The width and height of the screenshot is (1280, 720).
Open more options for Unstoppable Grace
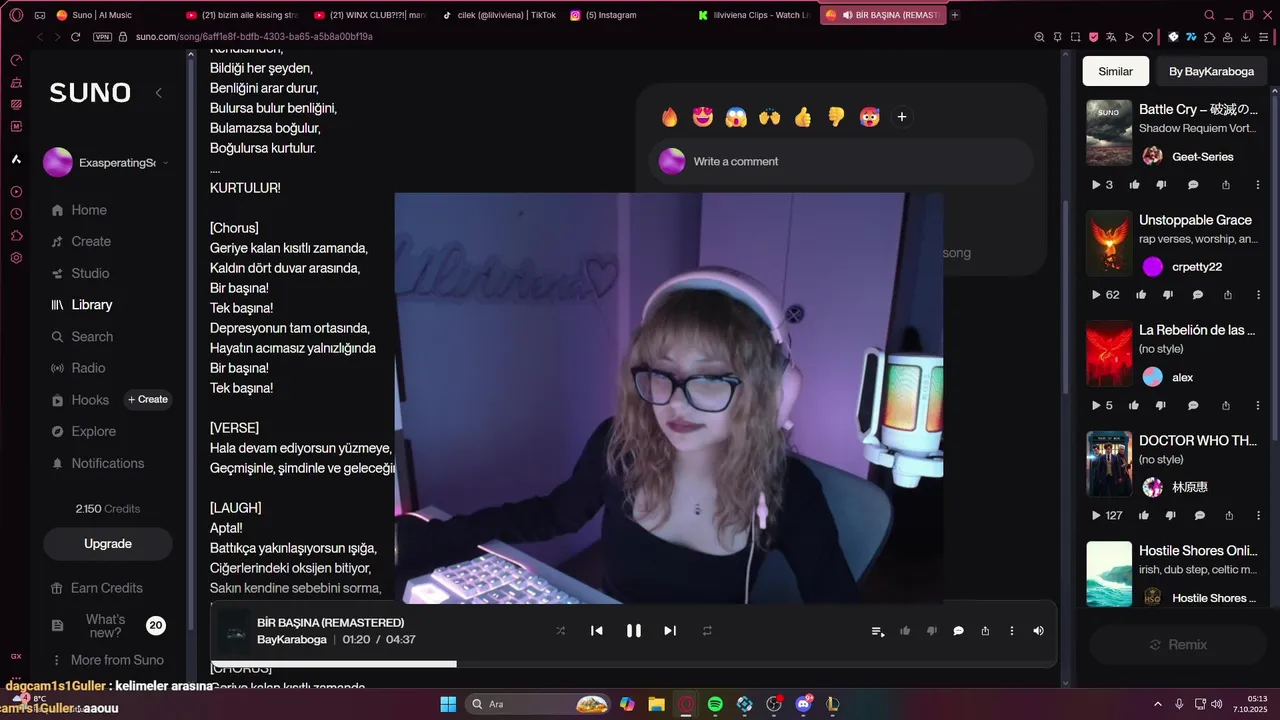coord(1257,295)
